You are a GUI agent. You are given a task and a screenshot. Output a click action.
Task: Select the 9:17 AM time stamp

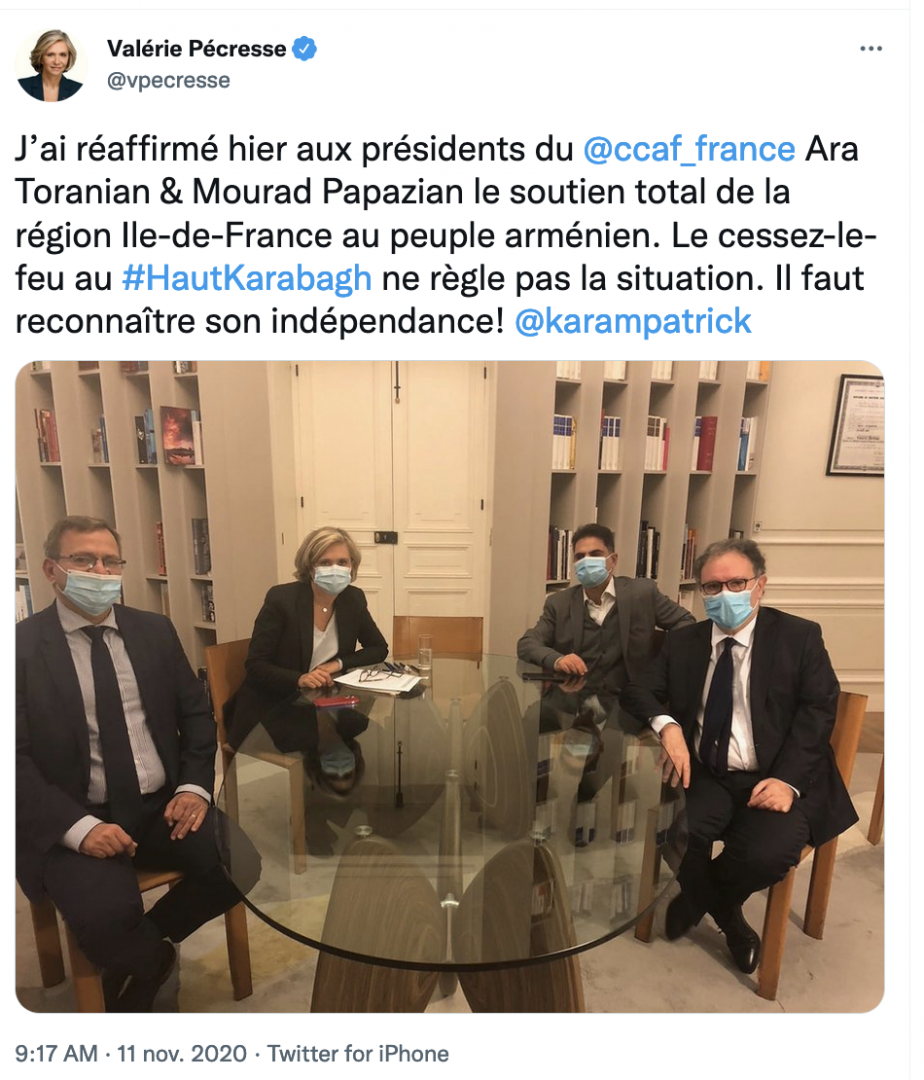pyautogui.click(x=56, y=1054)
